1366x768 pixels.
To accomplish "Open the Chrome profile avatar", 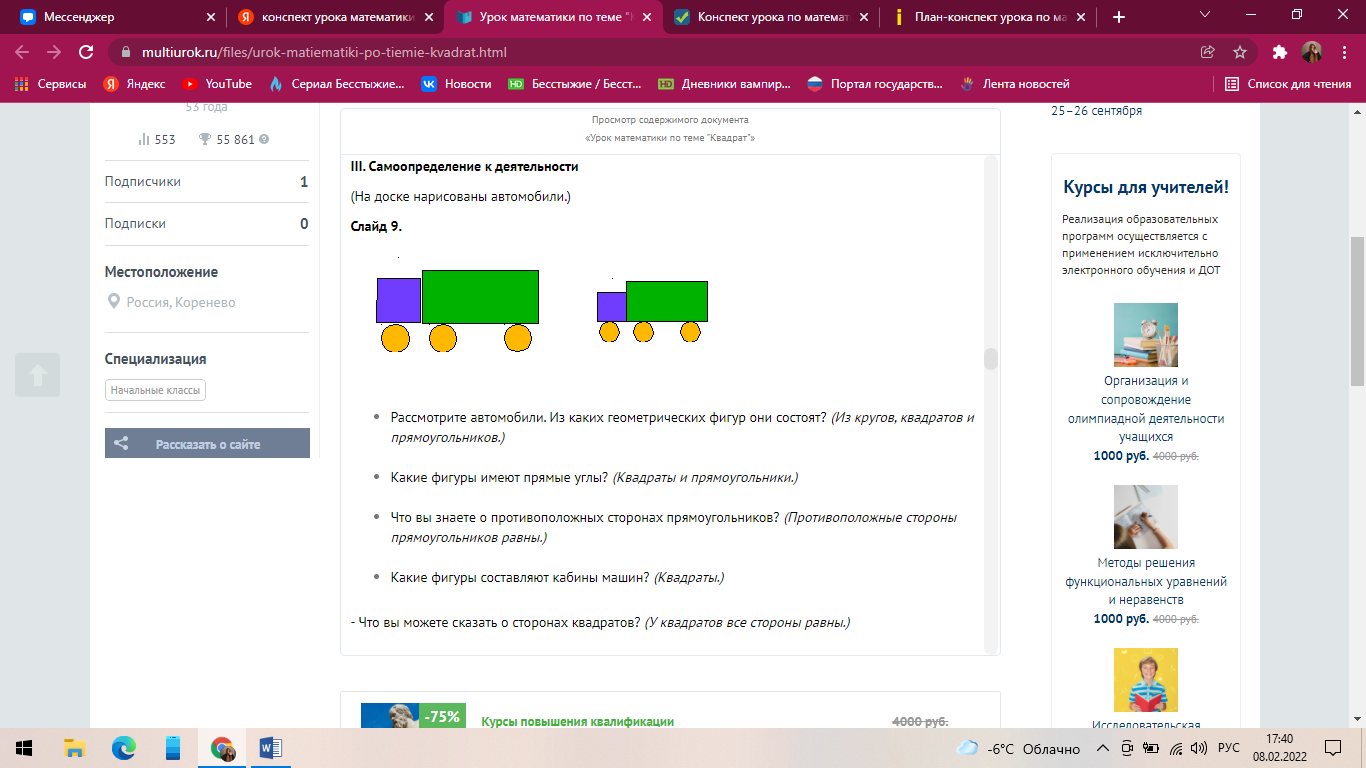I will click(x=1312, y=52).
